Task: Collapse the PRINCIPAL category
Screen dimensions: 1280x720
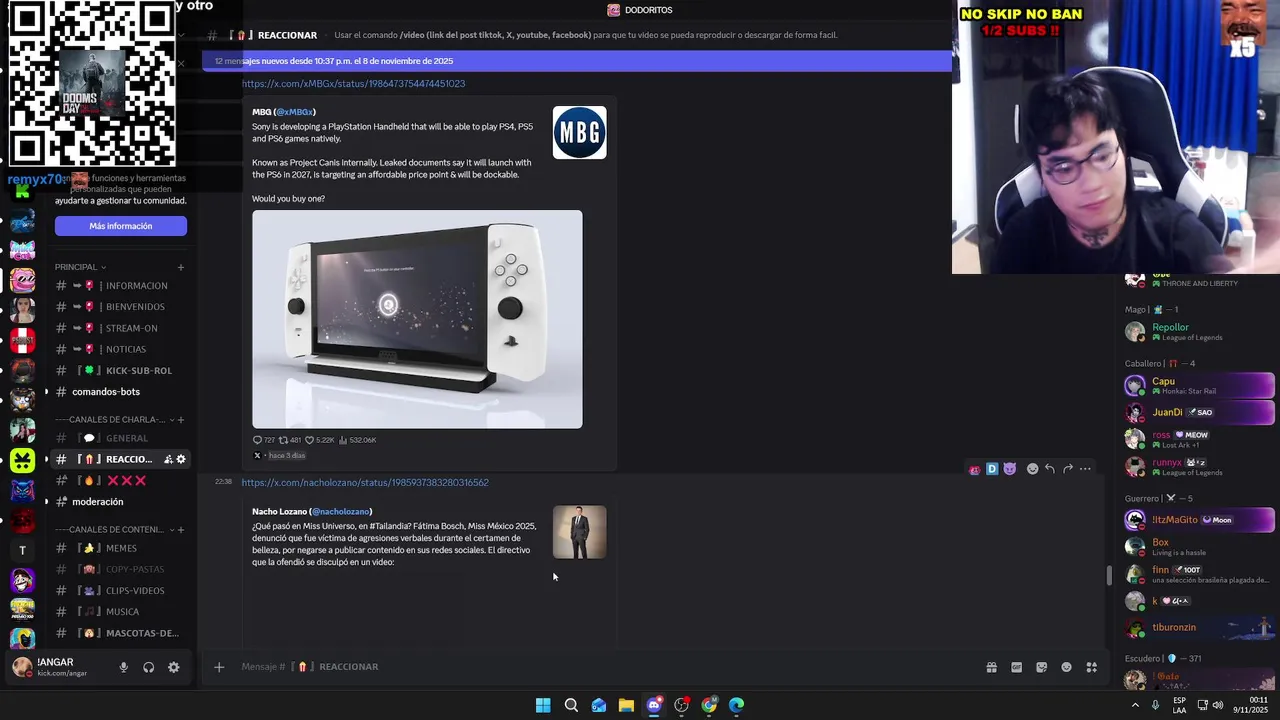Action: (x=81, y=267)
